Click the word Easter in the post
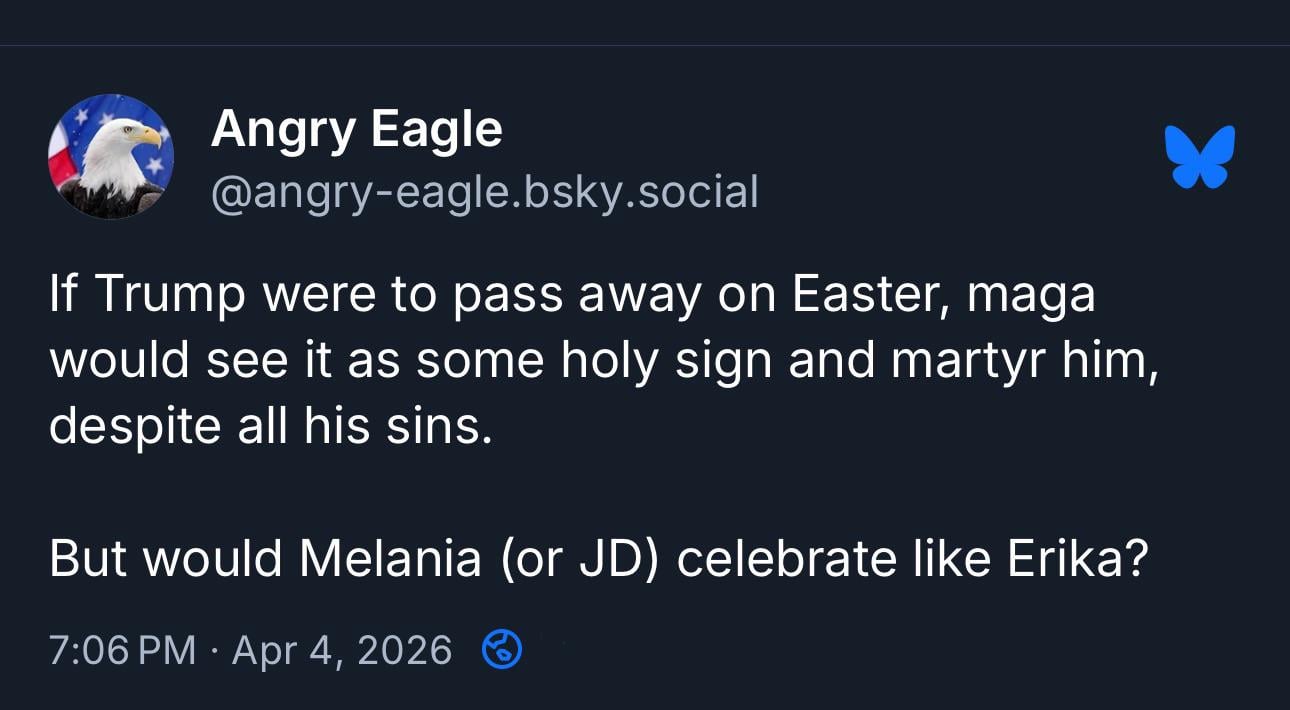This screenshot has width=1290, height=710. [x=860, y=296]
